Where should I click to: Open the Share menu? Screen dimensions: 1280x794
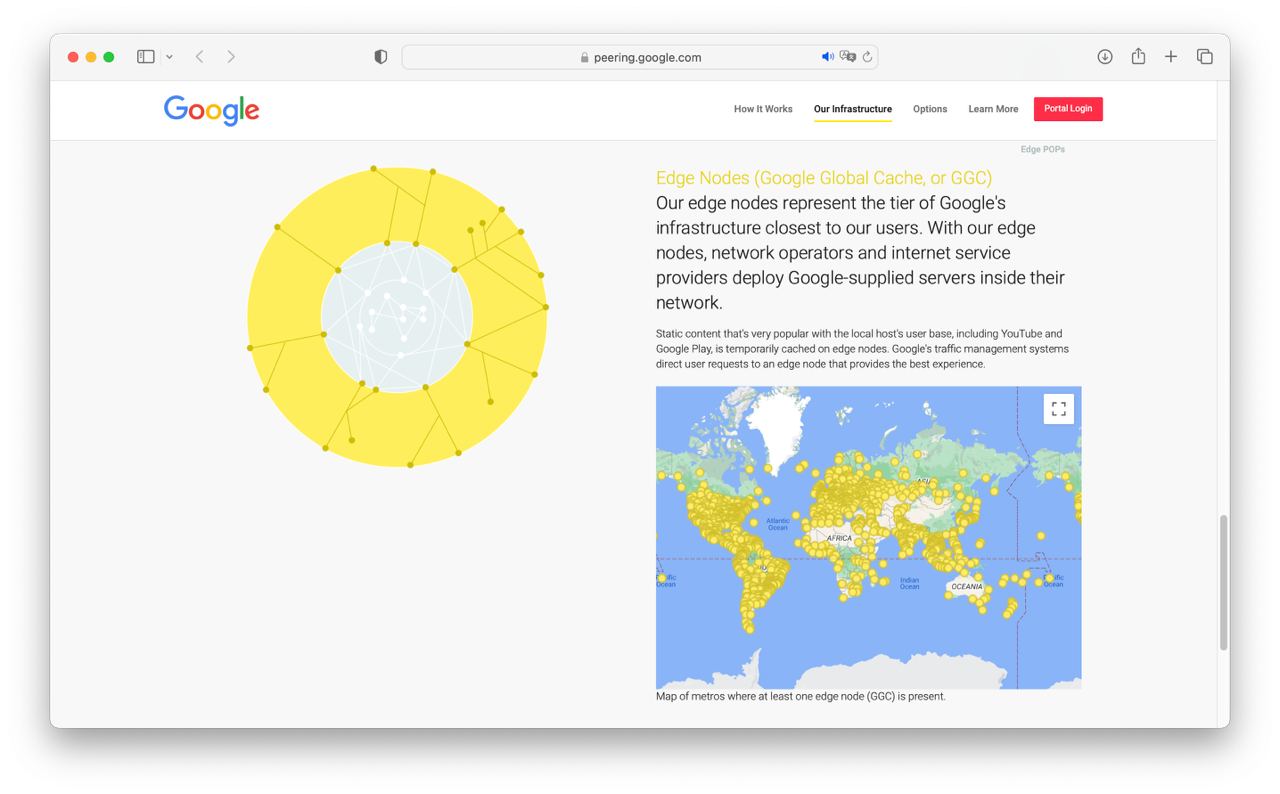click(x=1138, y=57)
